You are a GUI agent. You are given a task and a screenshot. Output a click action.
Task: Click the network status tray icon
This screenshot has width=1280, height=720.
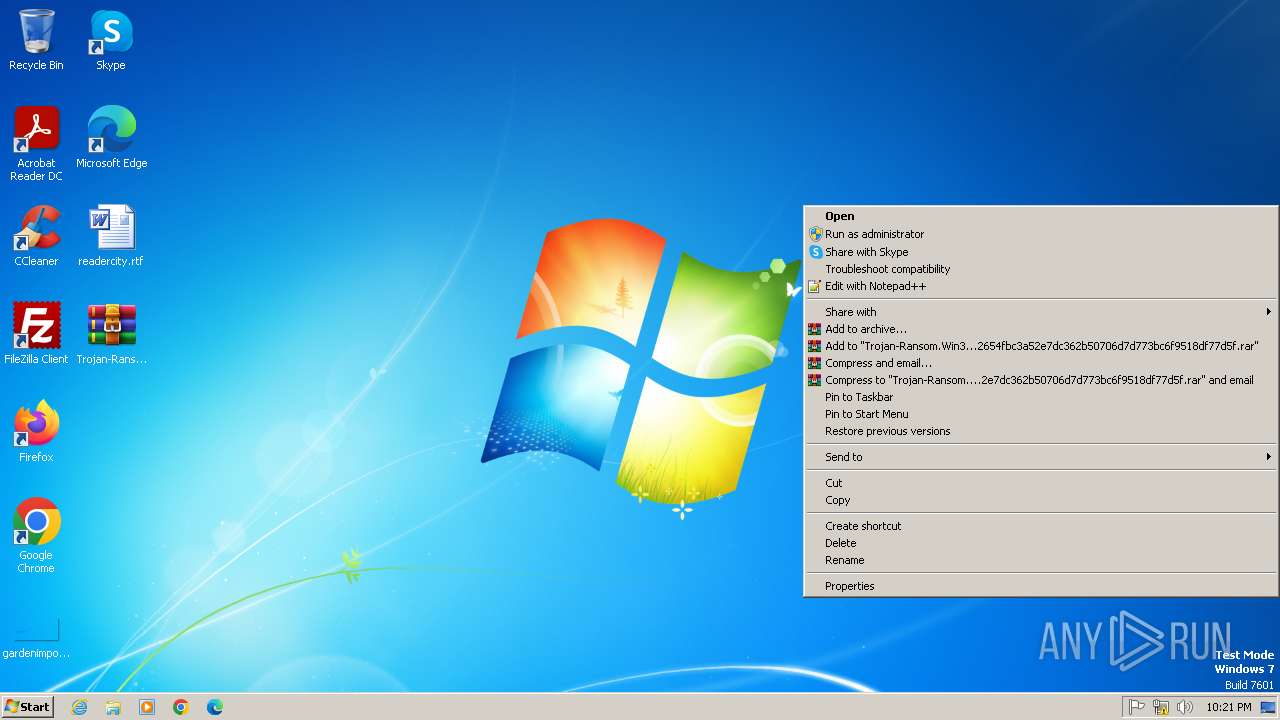tap(1161, 707)
